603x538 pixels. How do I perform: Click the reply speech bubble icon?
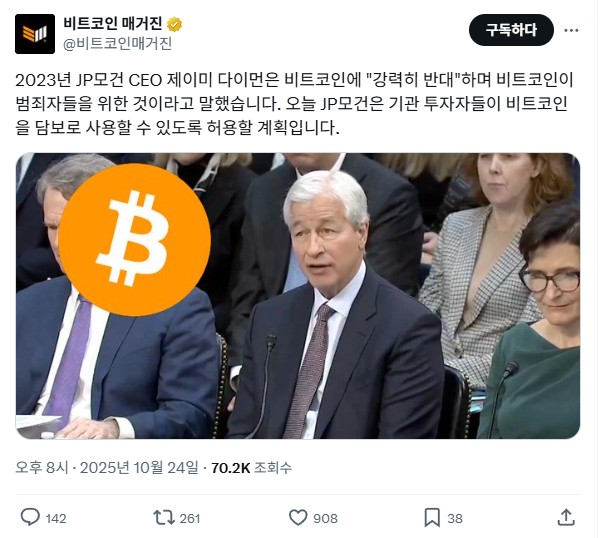point(30,518)
